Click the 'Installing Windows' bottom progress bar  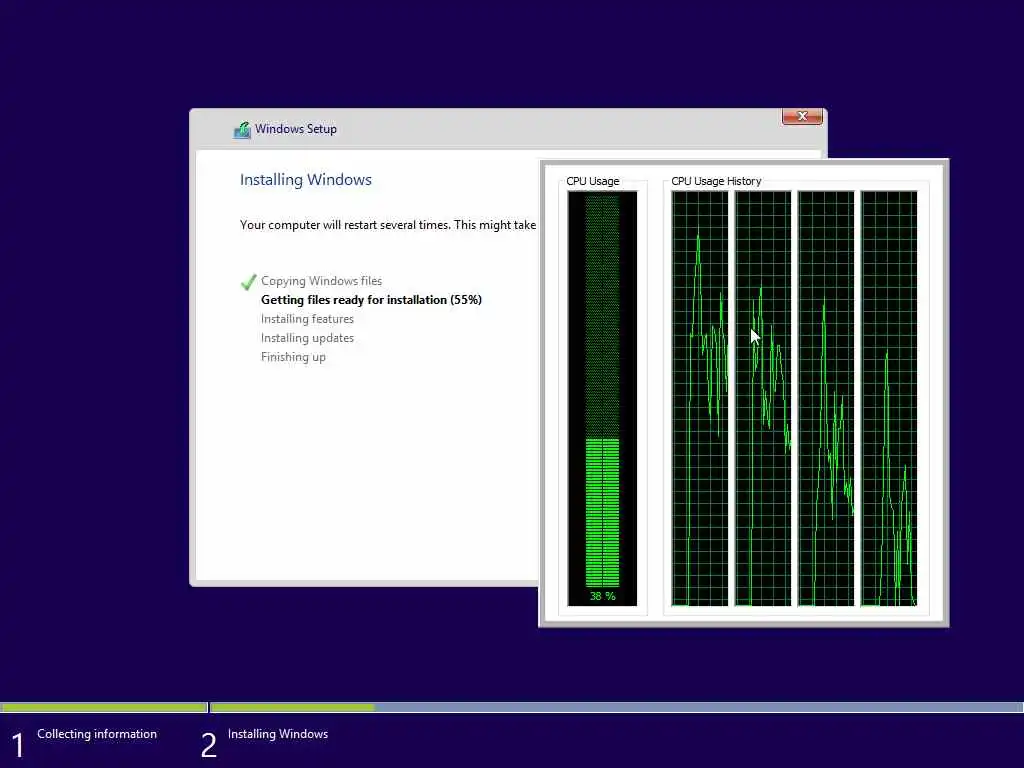(x=617, y=707)
